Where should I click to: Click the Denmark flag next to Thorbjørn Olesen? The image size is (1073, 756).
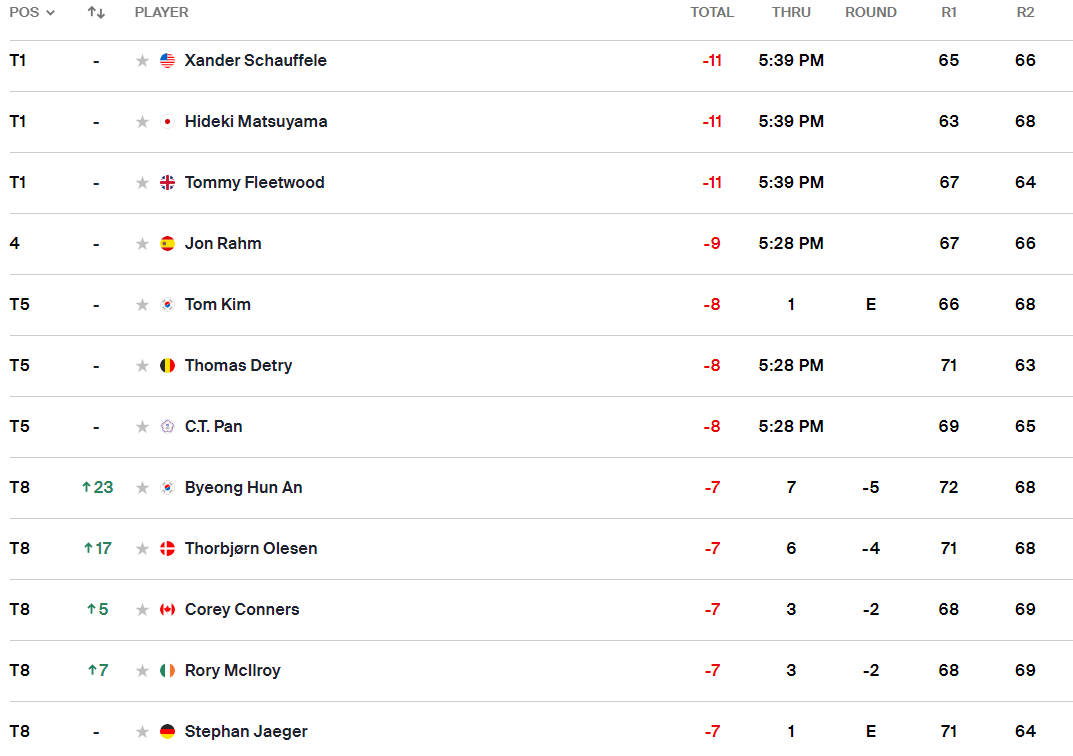pyautogui.click(x=167, y=548)
